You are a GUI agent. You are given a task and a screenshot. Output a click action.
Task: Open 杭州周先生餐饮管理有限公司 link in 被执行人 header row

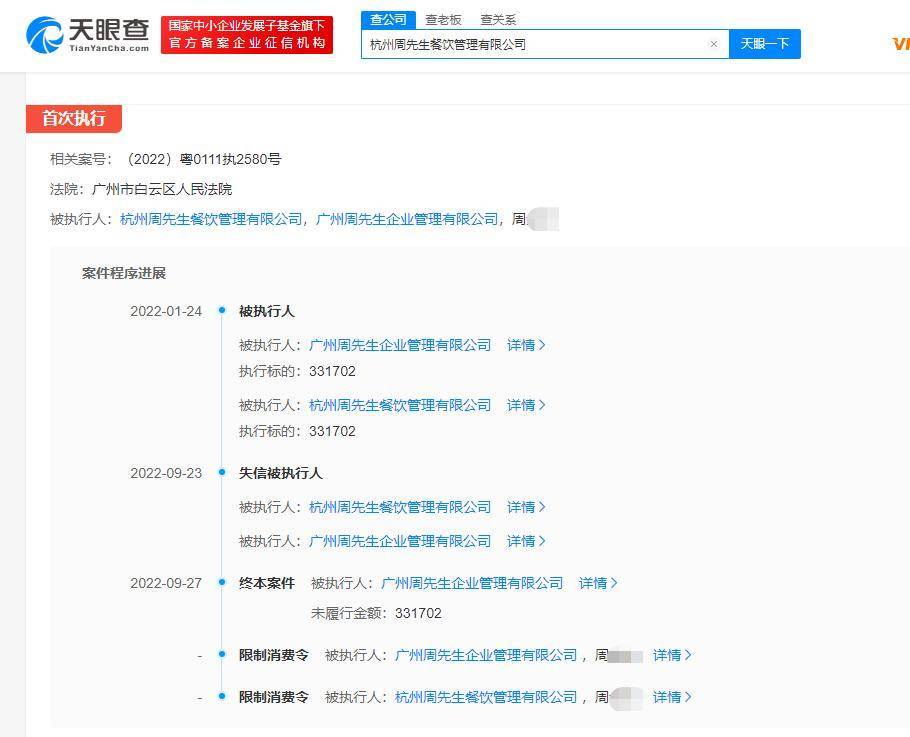pos(210,219)
